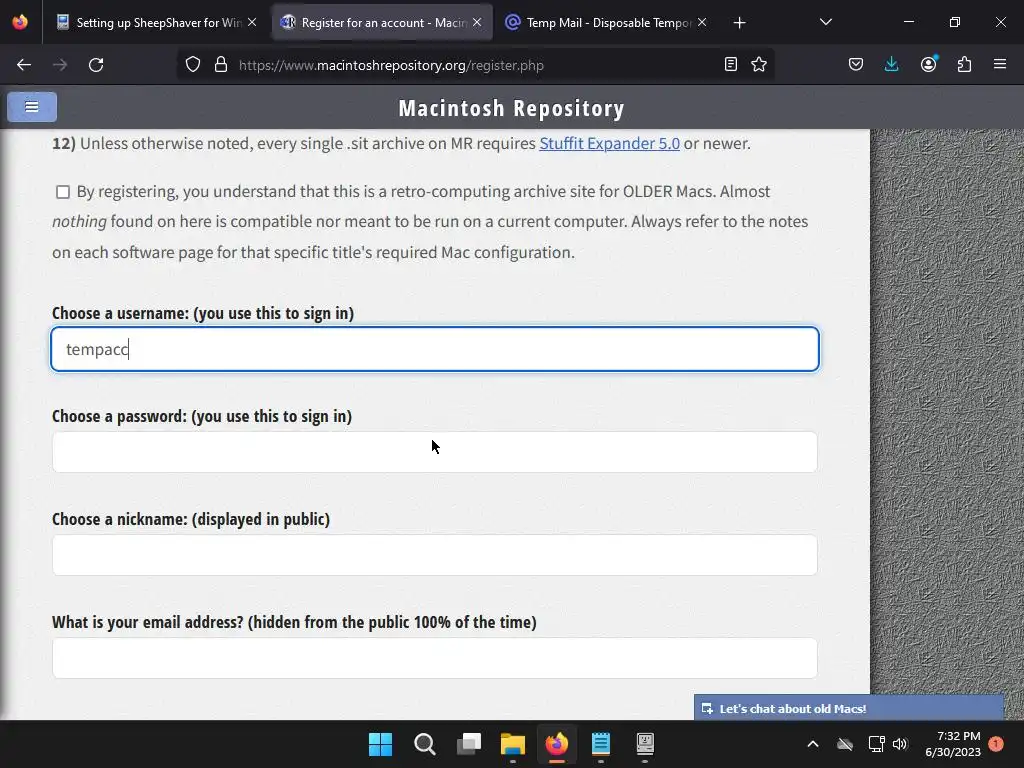The image size is (1024, 768).
Task: Open the Firefox account menu
Action: tap(929, 64)
